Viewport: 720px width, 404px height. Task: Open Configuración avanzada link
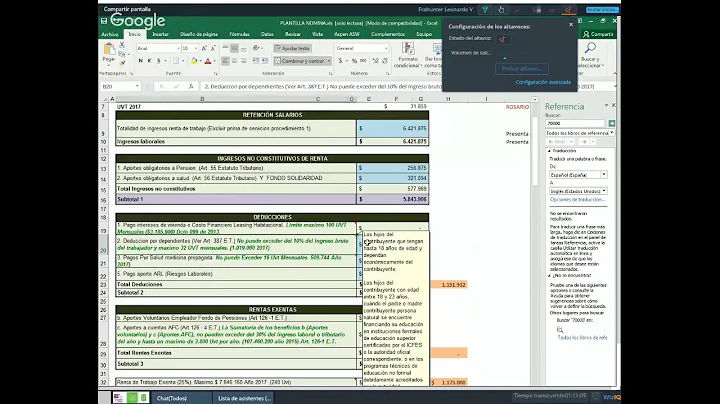543,82
